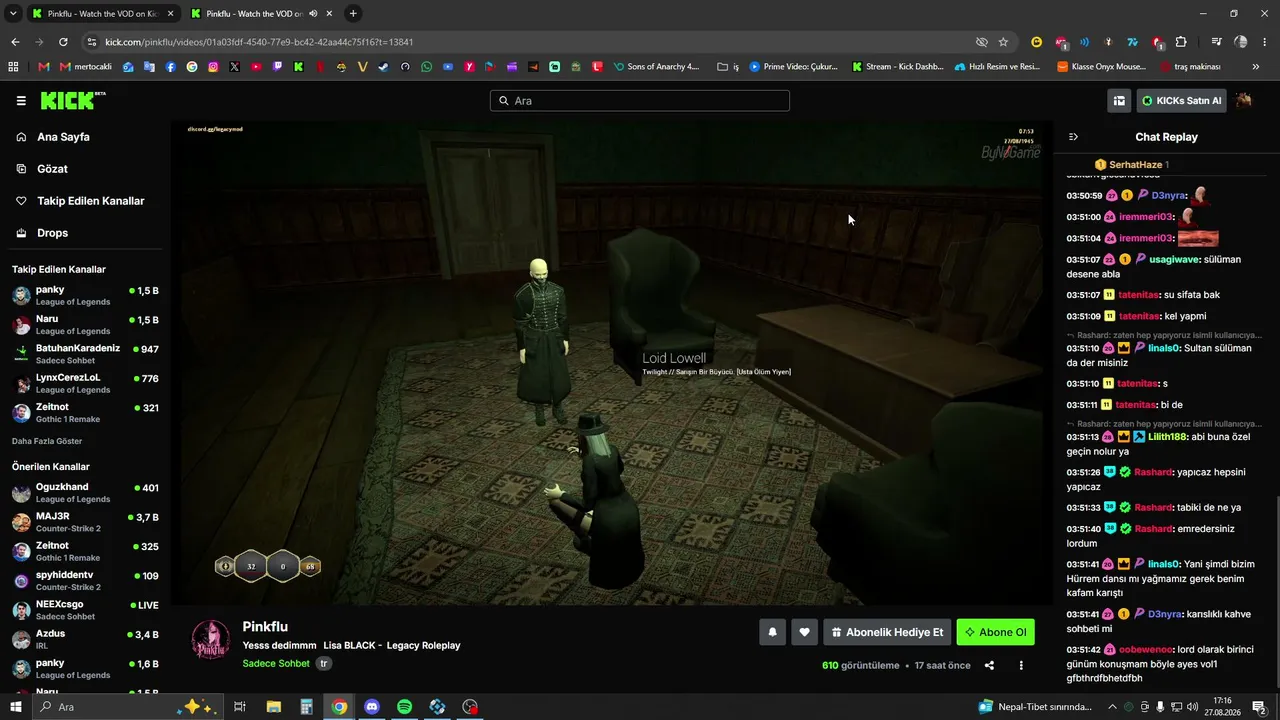The width and height of the screenshot is (1280, 720).
Task: Open the Chrome extensions puzzle menu
Action: point(1181,42)
